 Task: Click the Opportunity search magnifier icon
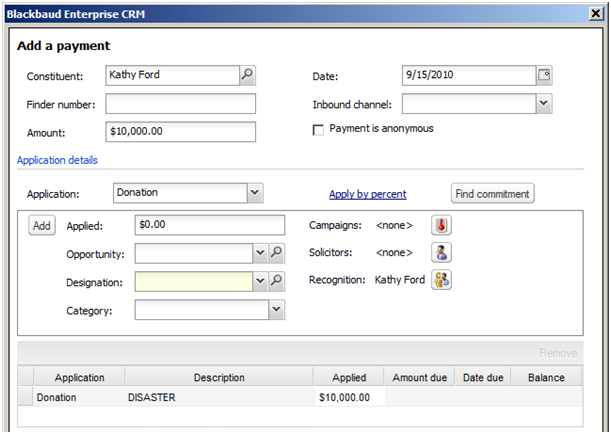277,253
